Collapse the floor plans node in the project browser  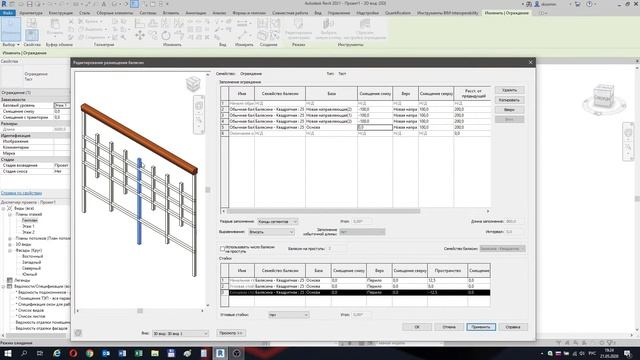pos(10,214)
